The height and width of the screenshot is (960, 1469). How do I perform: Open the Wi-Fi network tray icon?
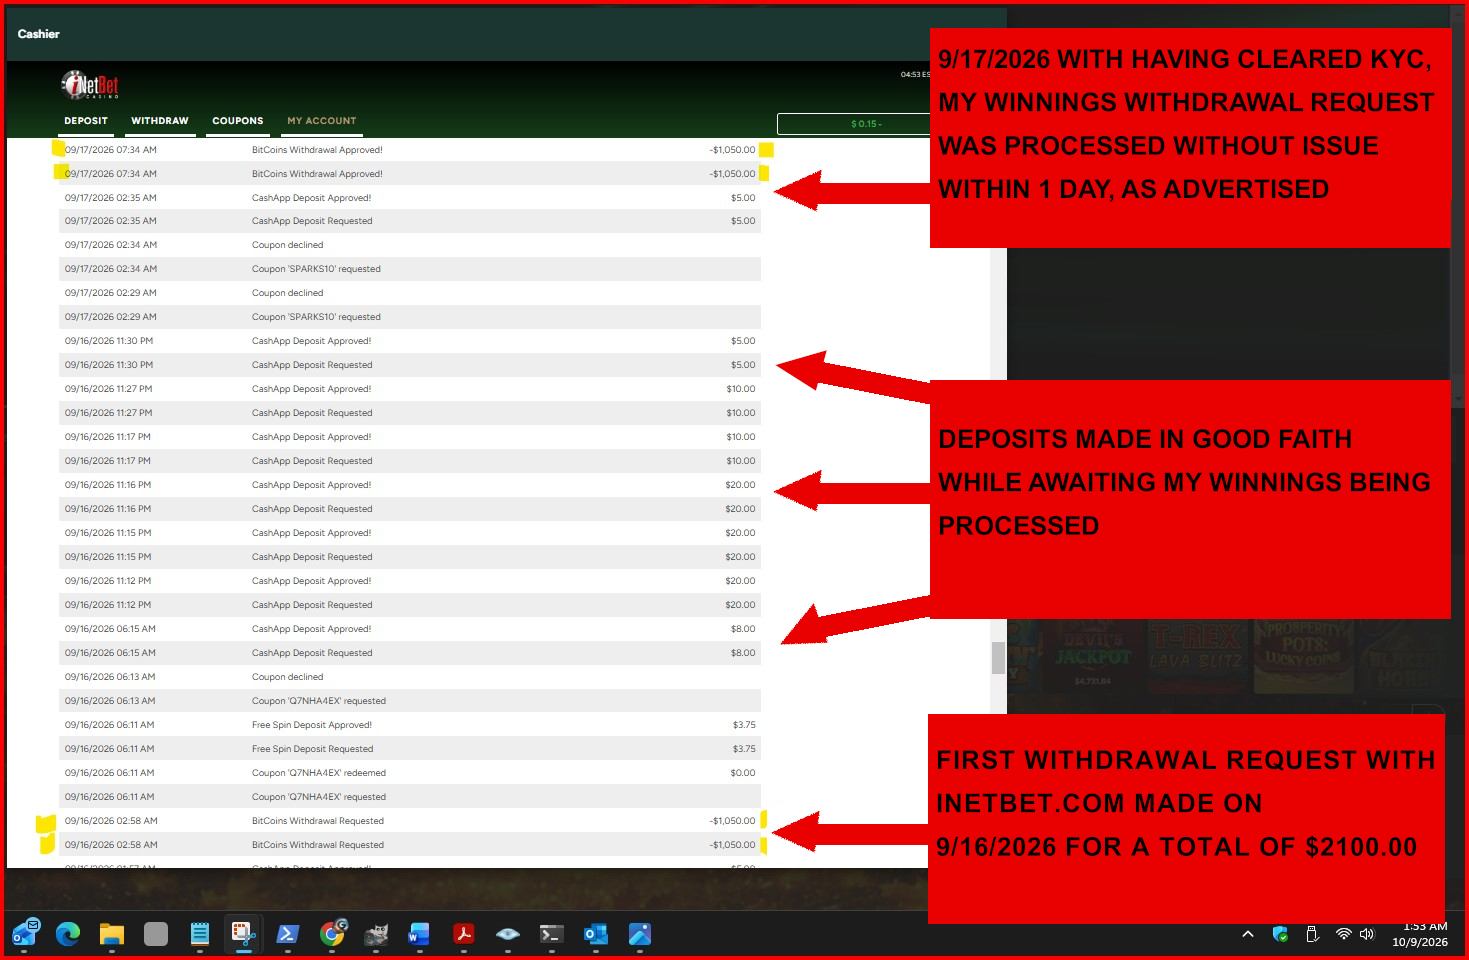(1343, 934)
